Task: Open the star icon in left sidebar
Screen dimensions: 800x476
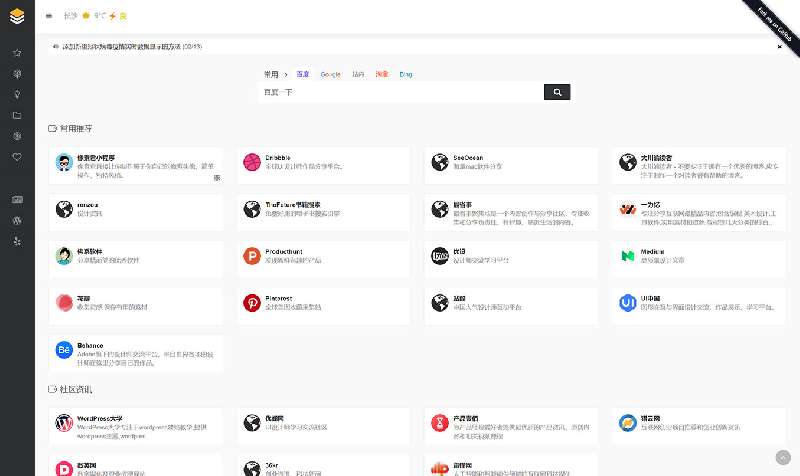Action: (x=17, y=53)
